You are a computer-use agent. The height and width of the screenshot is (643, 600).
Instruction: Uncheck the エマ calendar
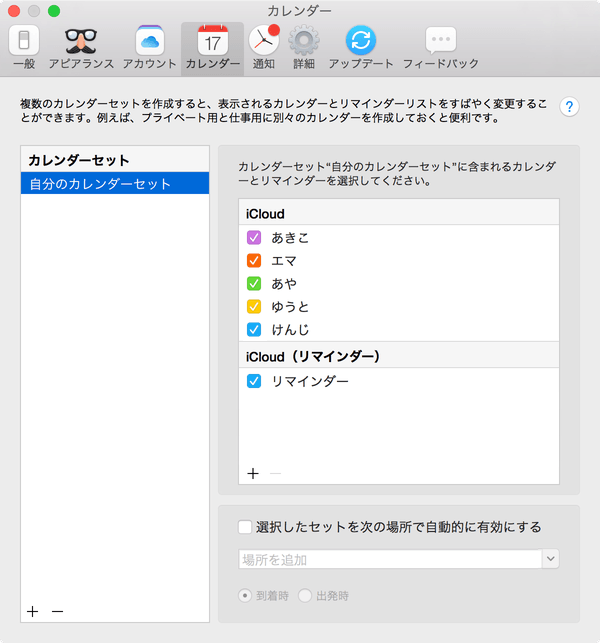(254, 260)
